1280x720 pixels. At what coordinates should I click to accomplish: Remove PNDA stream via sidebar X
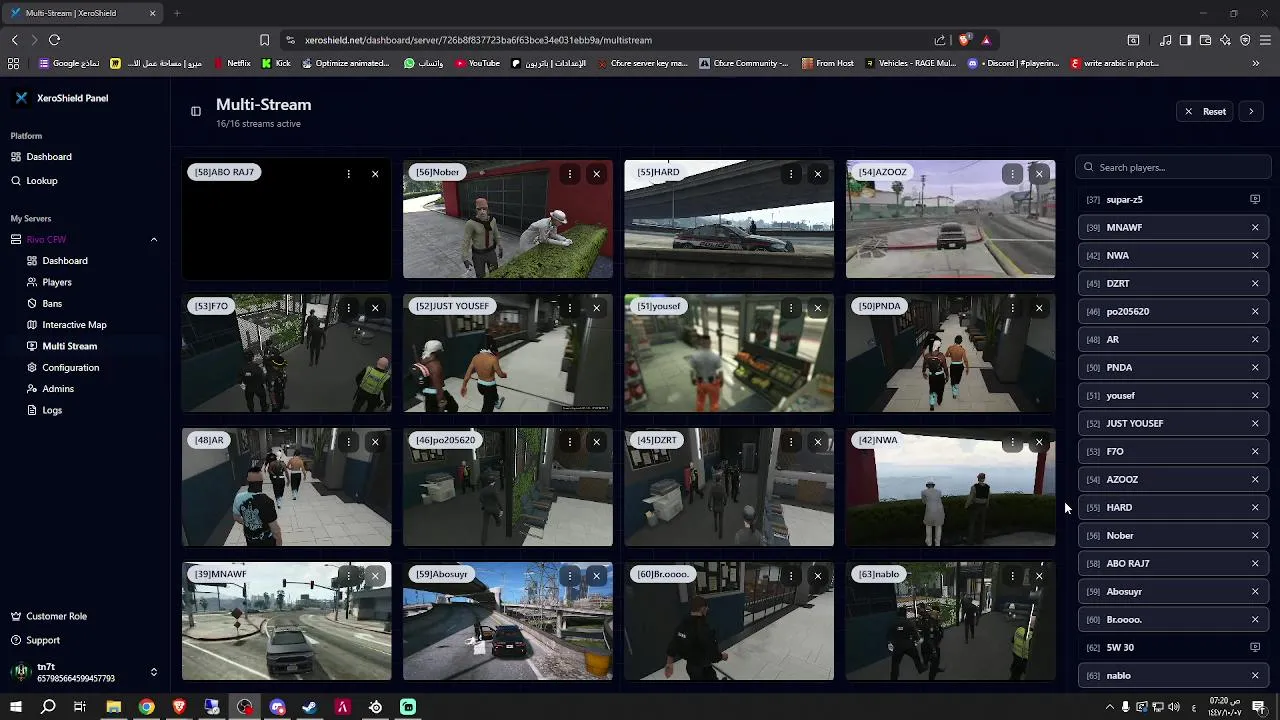[1255, 367]
